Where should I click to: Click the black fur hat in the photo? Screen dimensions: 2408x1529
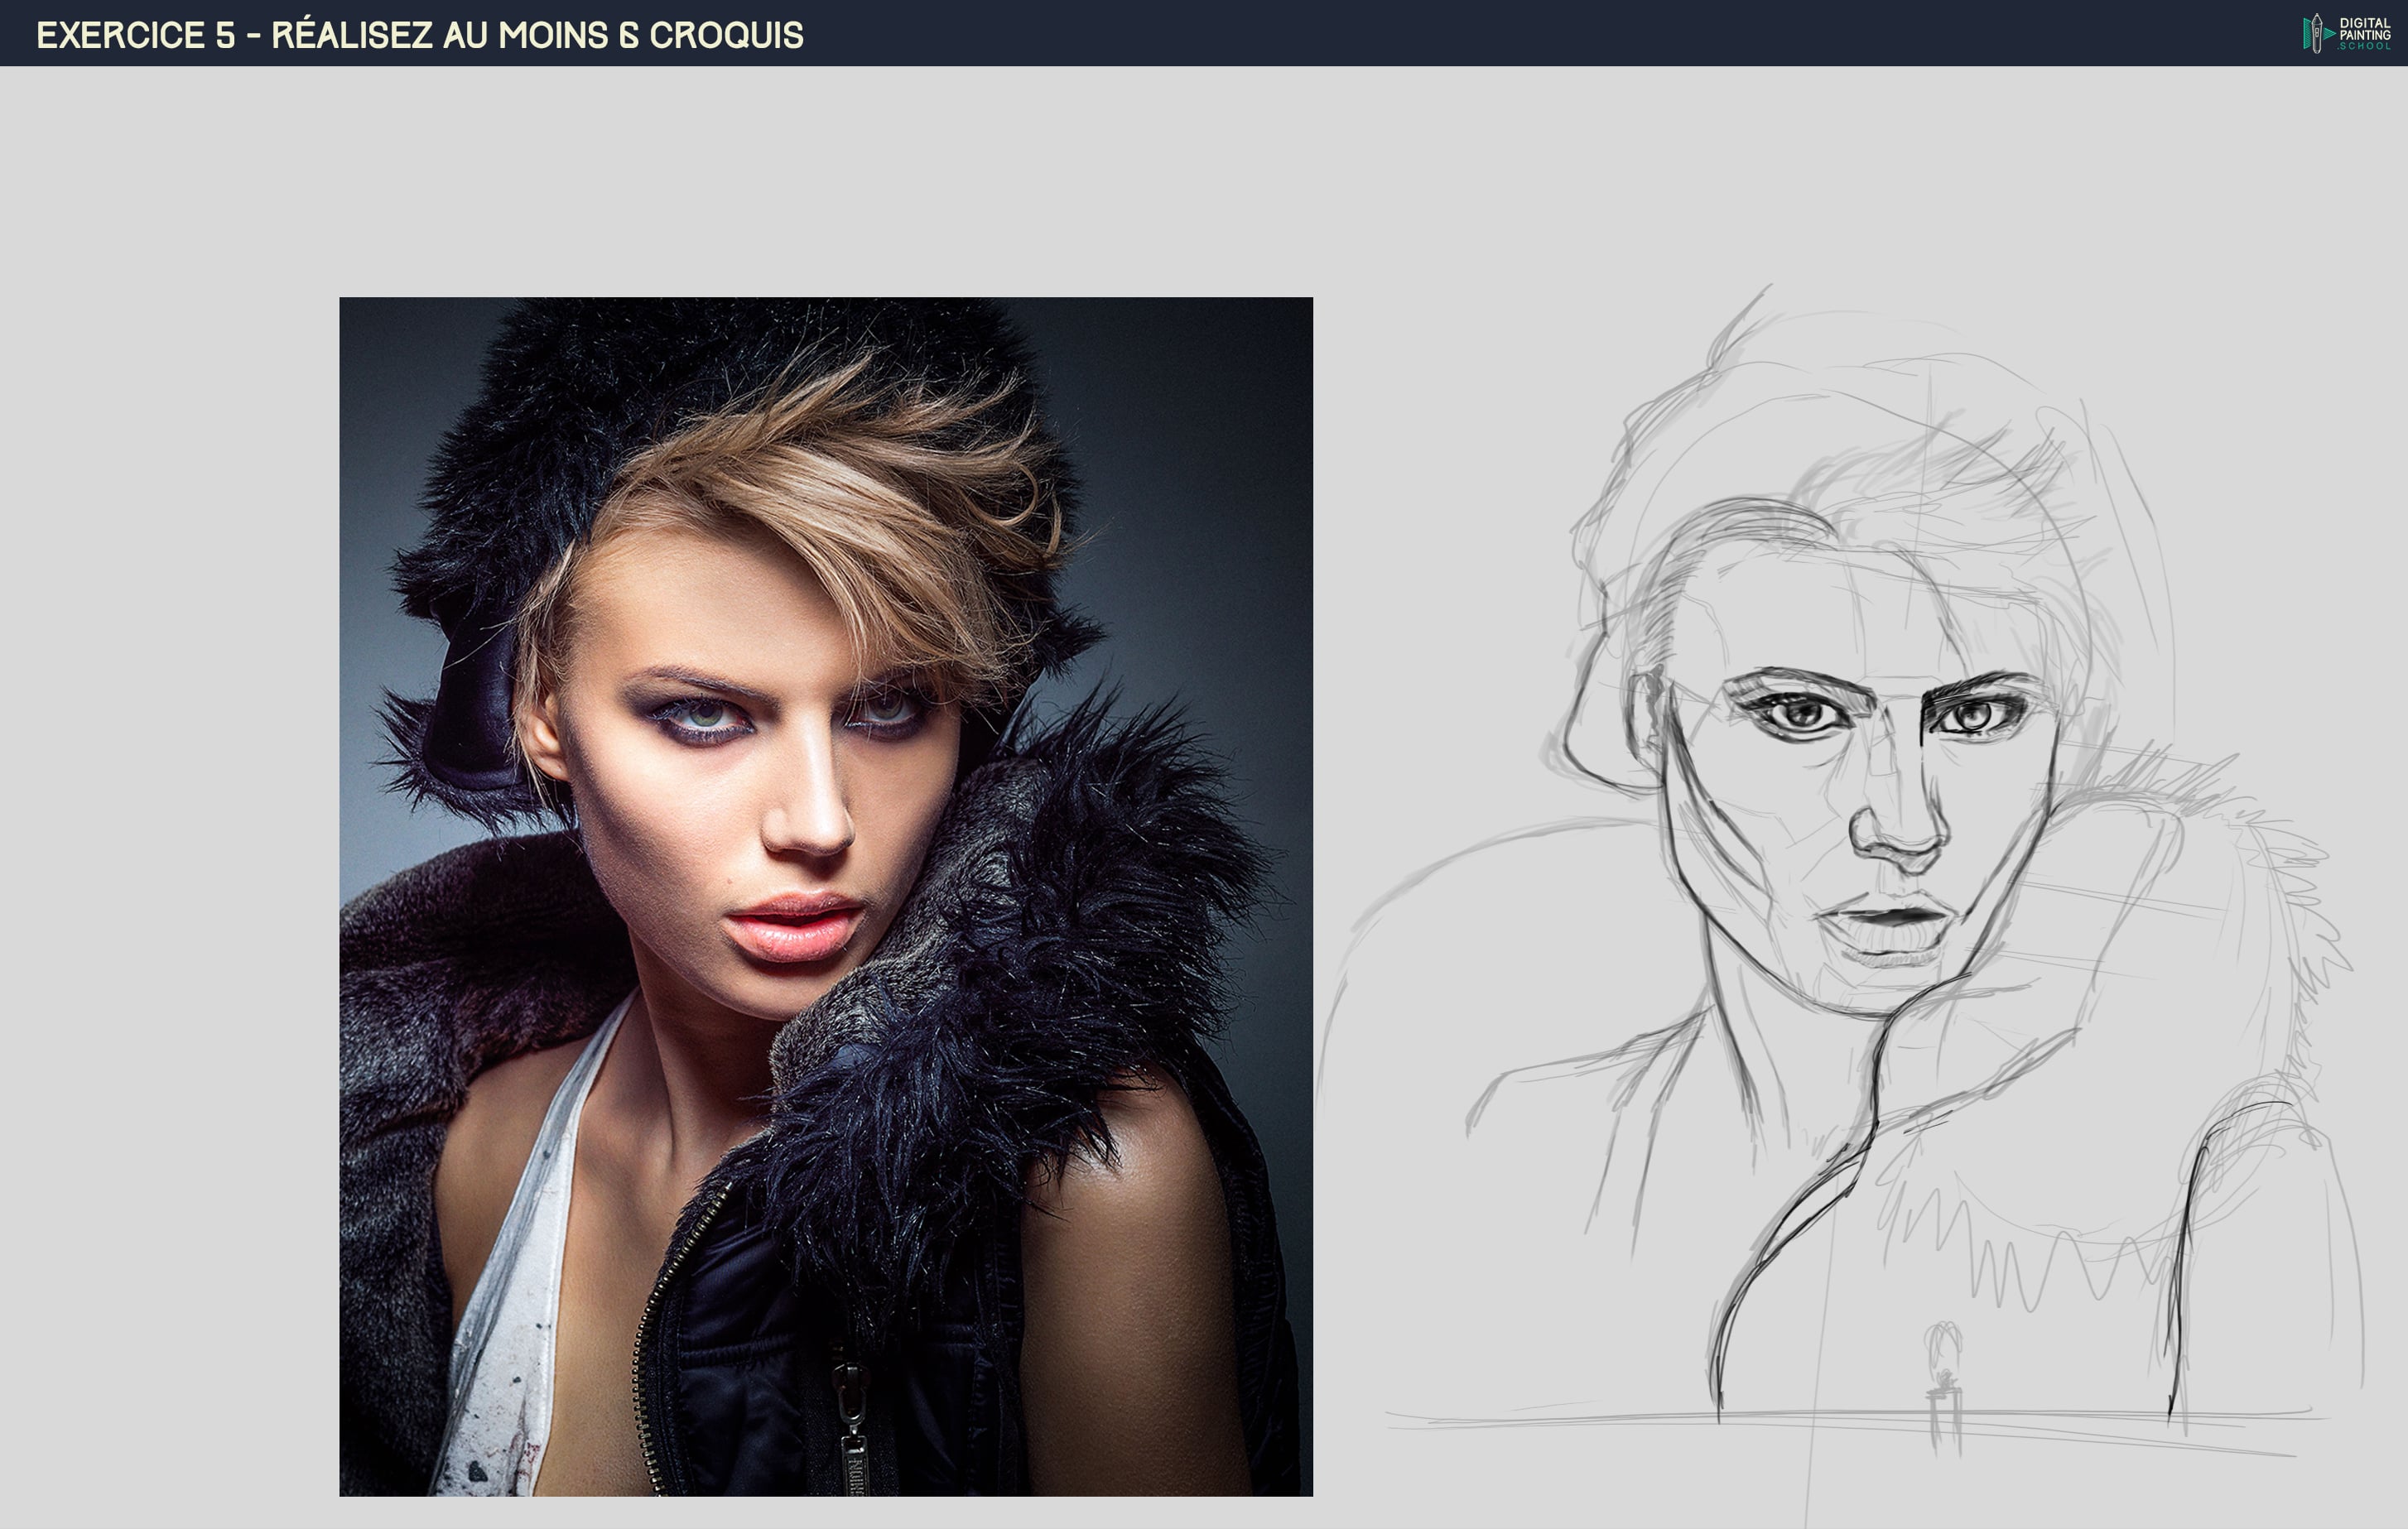click(x=600, y=400)
